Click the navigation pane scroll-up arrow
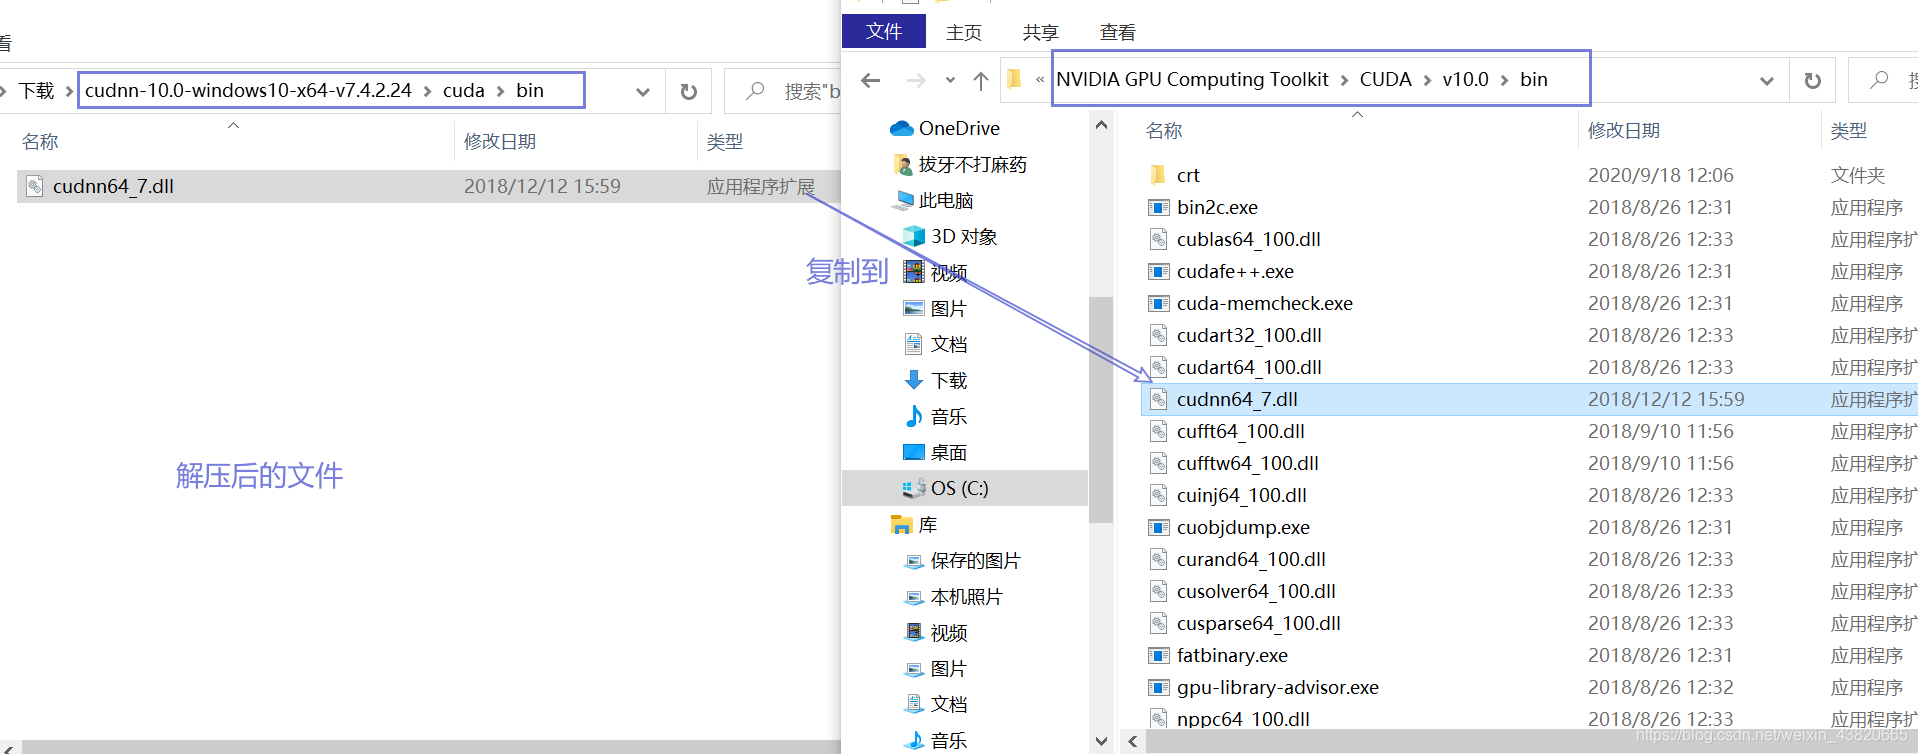 (1101, 126)
